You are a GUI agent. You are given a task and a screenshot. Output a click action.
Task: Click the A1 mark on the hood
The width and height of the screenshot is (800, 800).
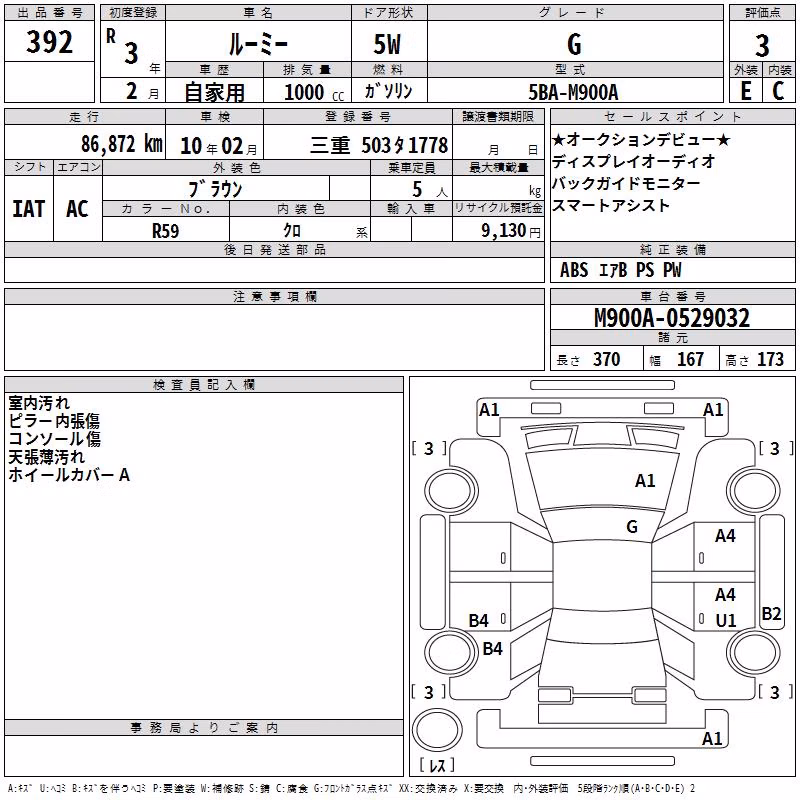(x=645, y=480)
